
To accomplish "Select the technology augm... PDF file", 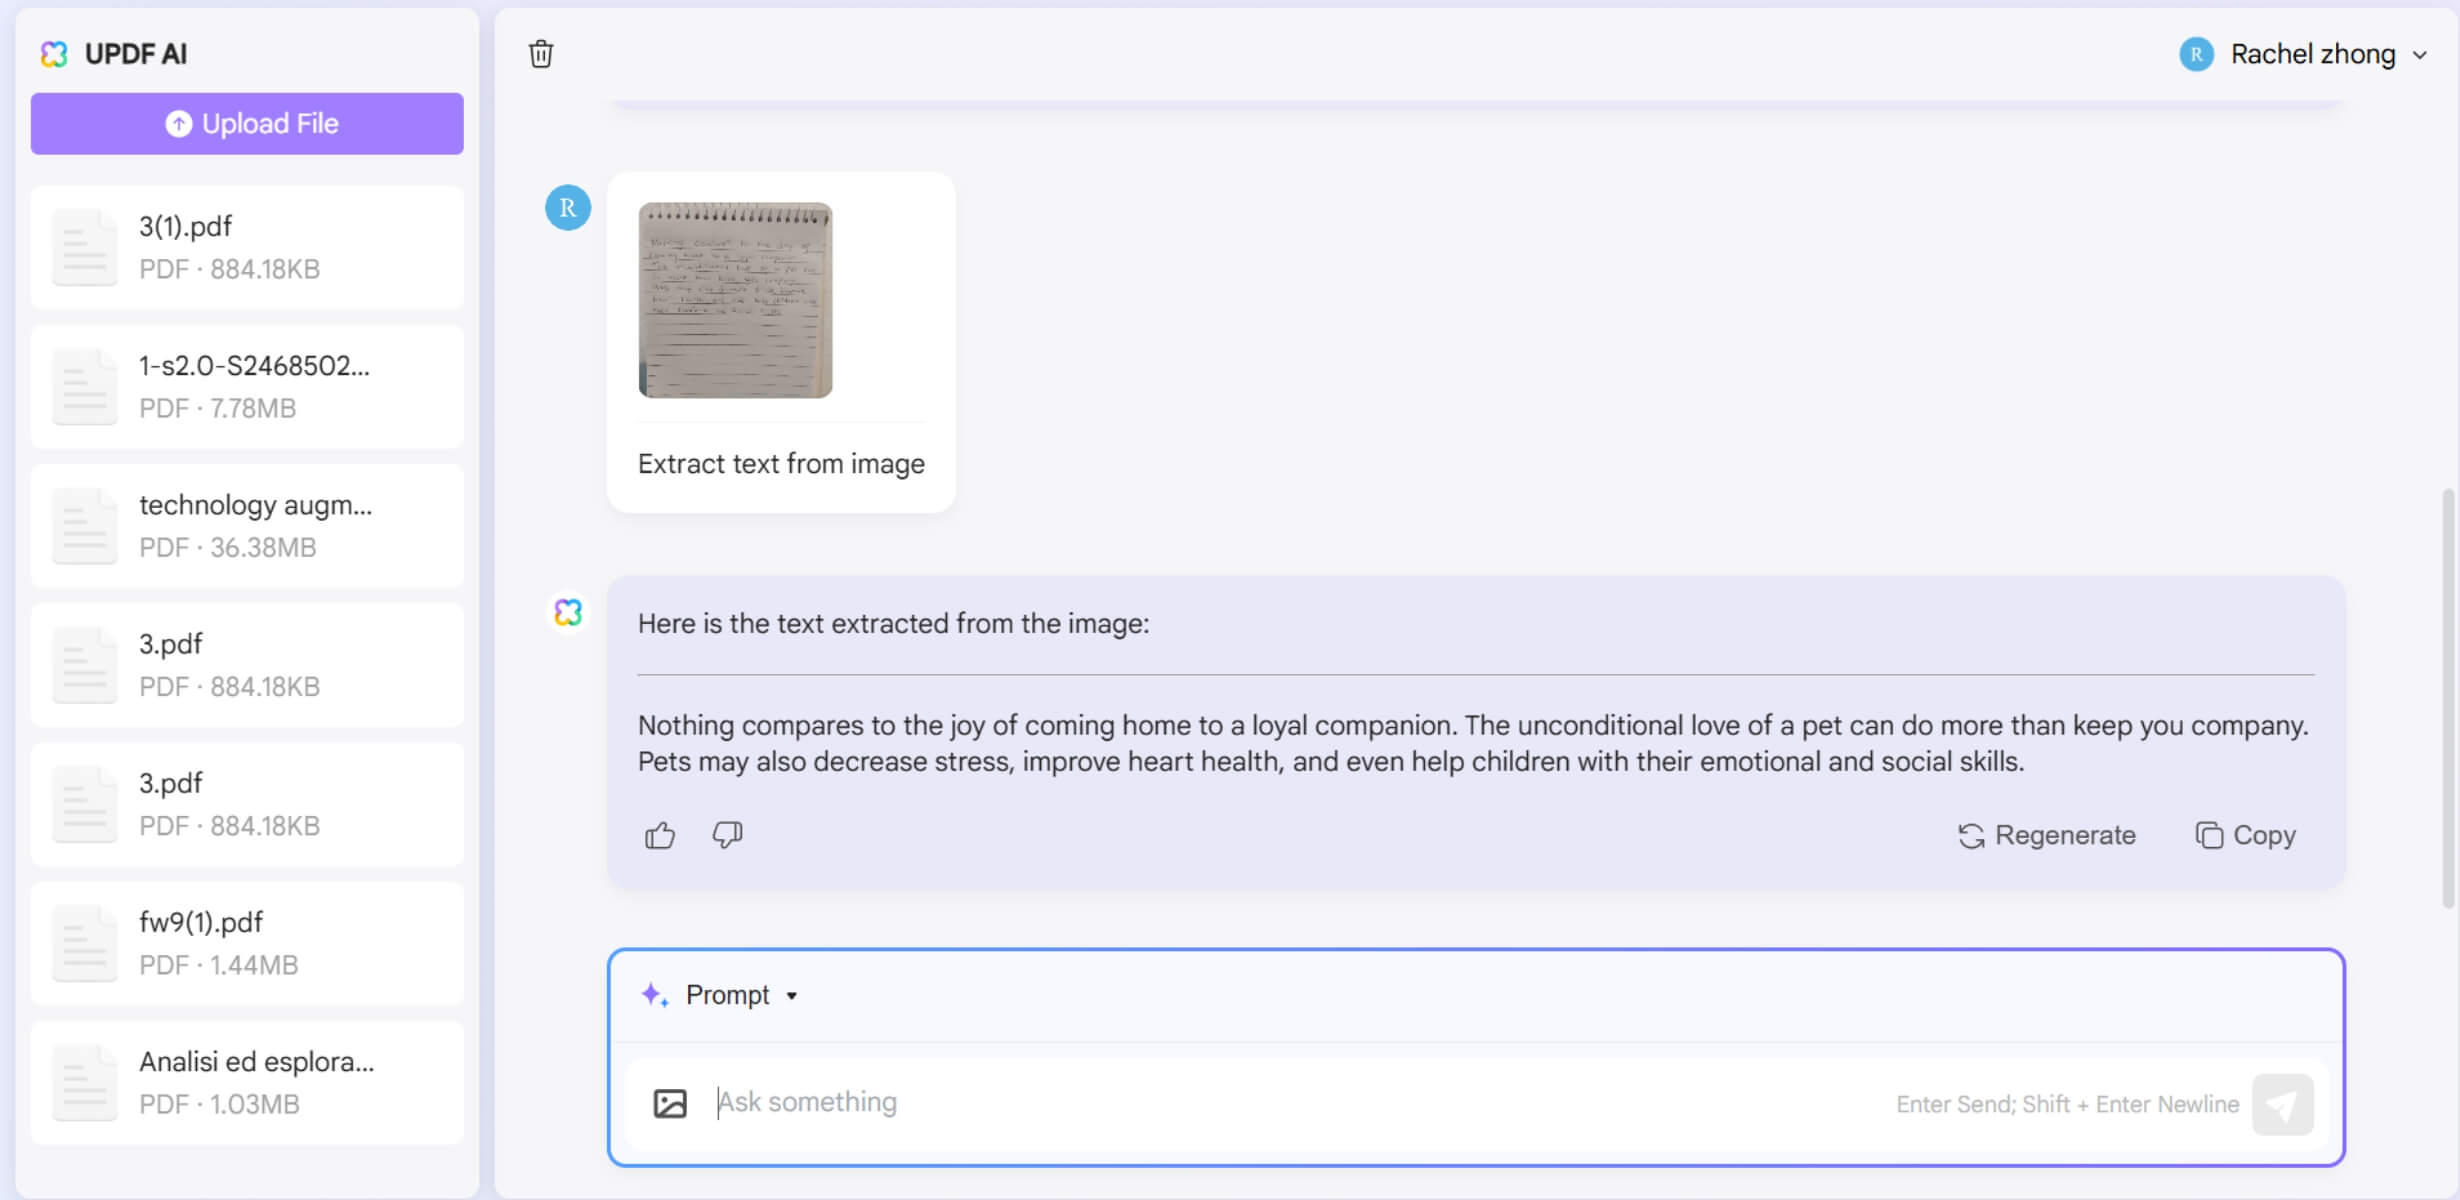I will [247, 525].
